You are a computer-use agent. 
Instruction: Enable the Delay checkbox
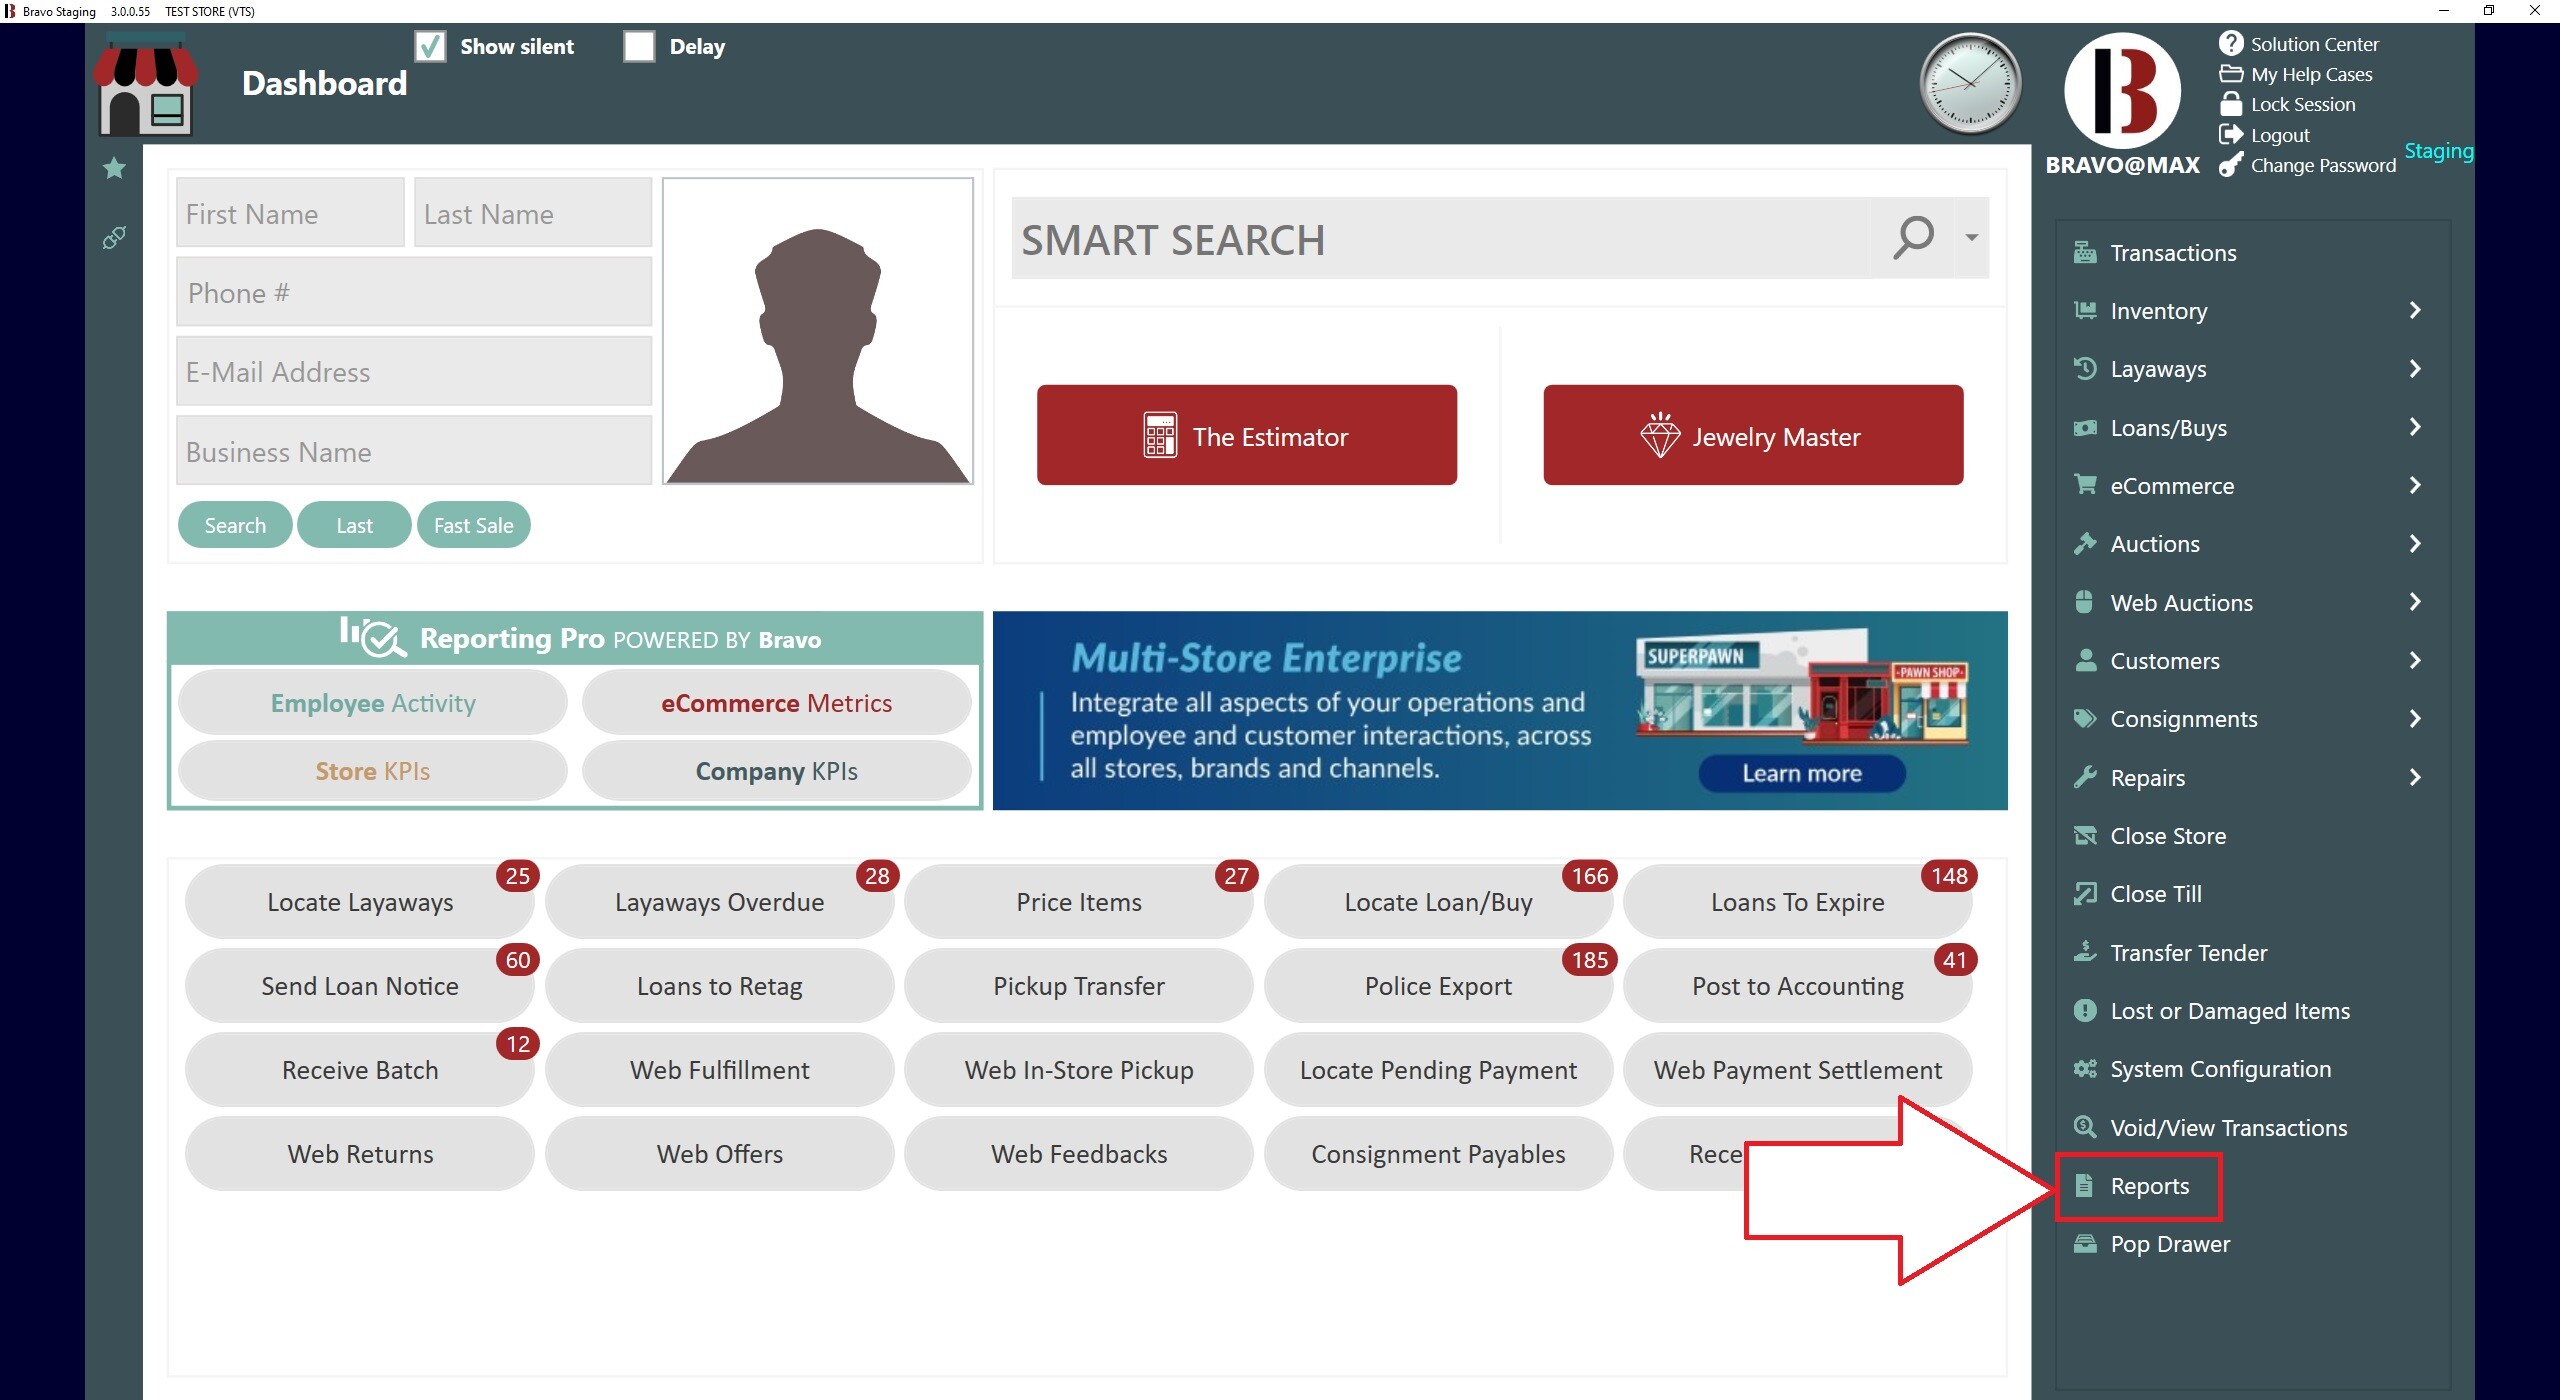[639, 46]
